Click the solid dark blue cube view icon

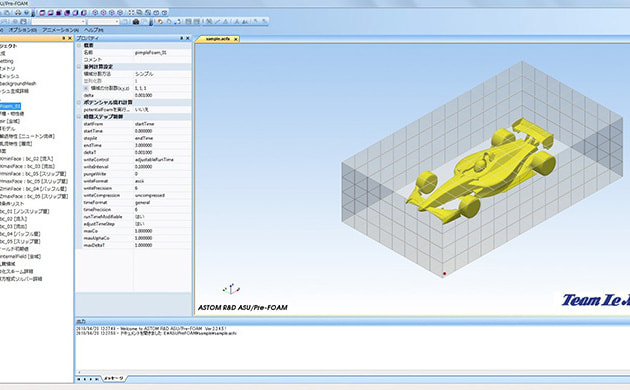[59, 13]
